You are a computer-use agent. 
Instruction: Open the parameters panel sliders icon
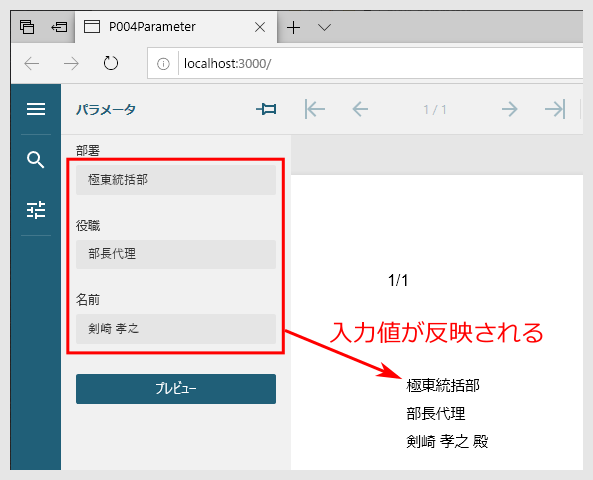[x=36, y=210]
